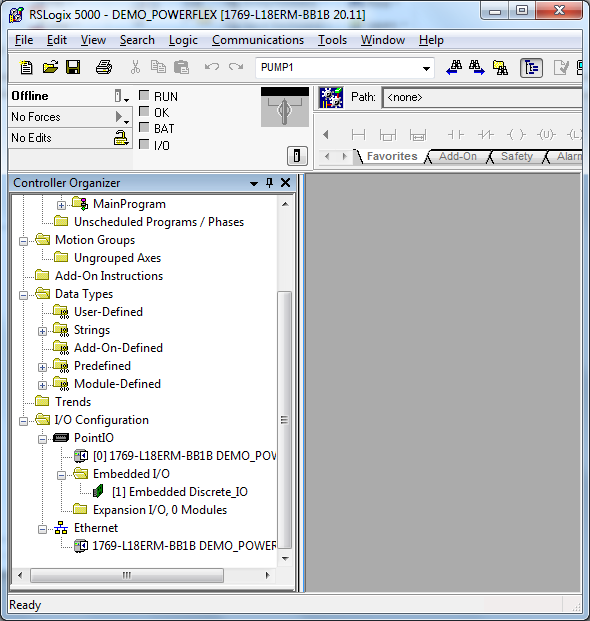Screen dimensions: 590x621
Task: Toggle the Controller Organizer toolbar icon
Action: 531,68
